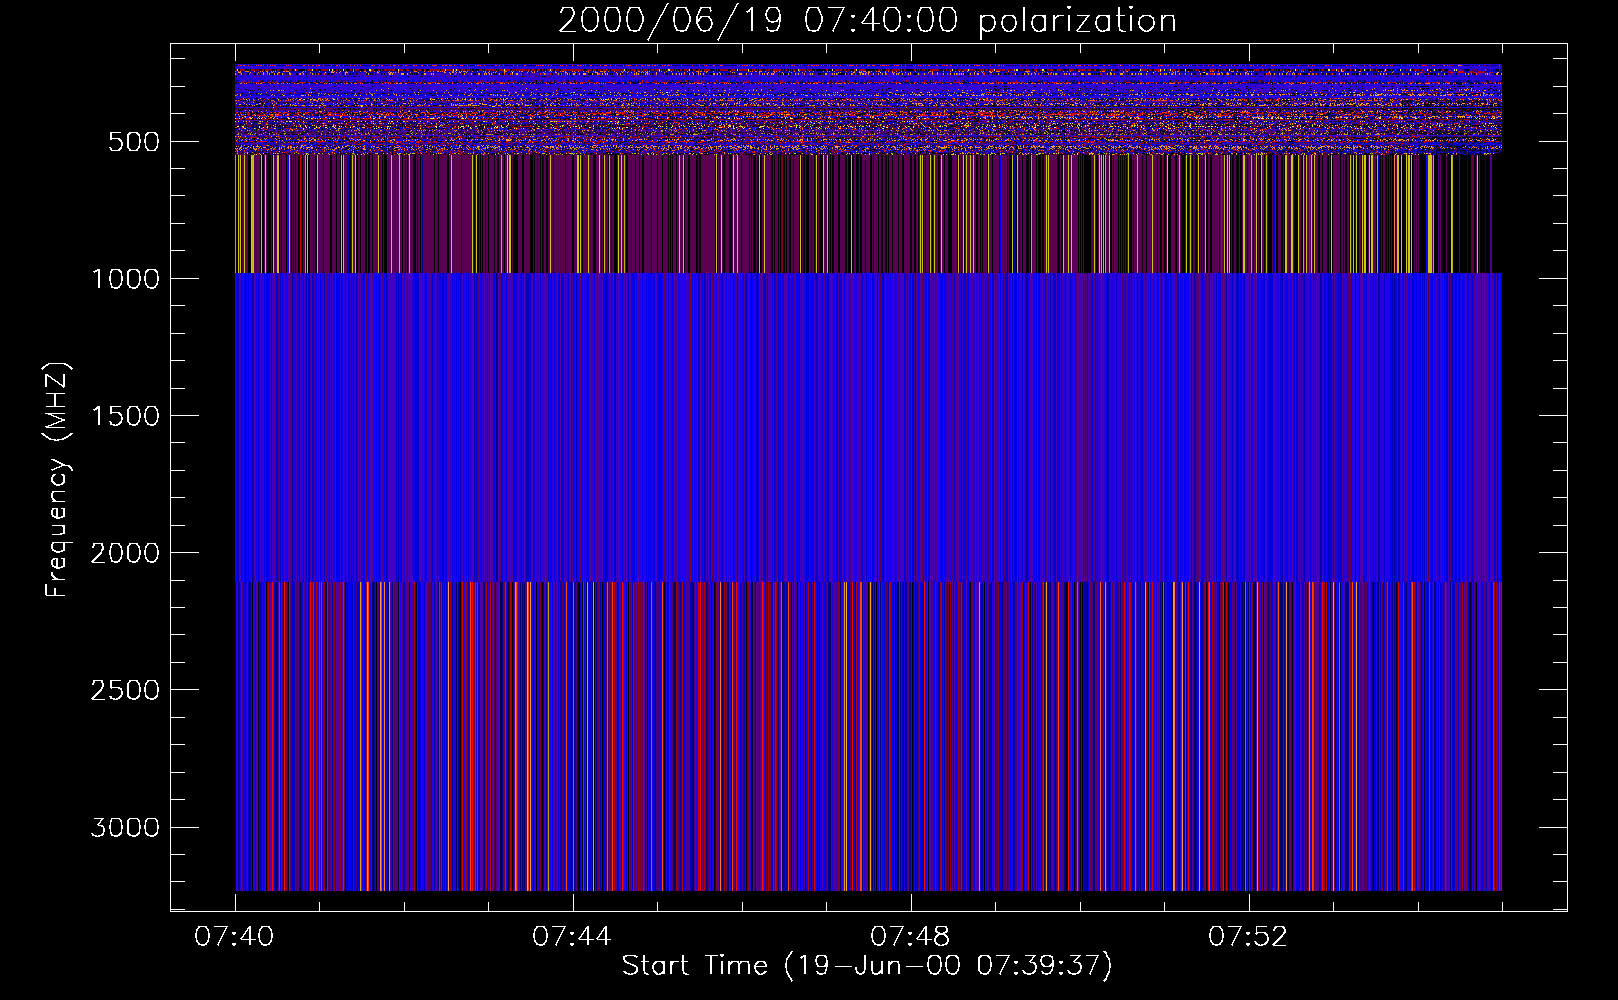Click the "Frequency (MHZ)" axis label
Screen dimensions: 1618x1000
click(x=58, y=480)
